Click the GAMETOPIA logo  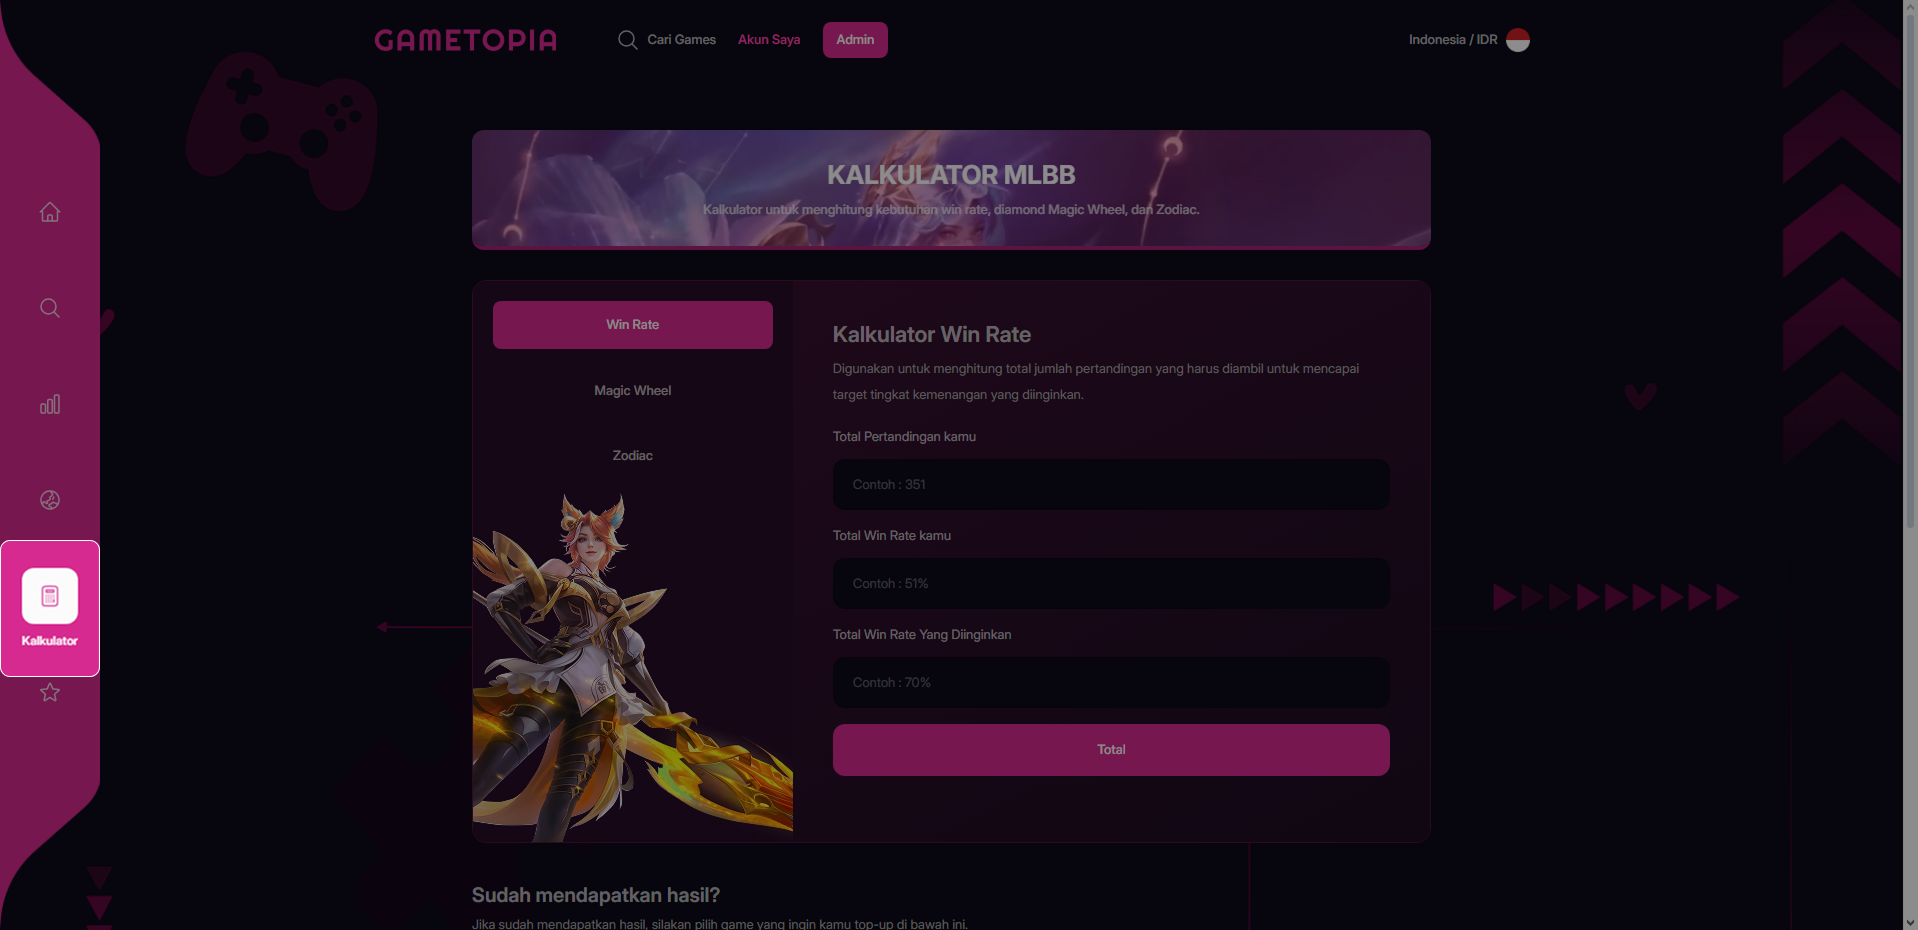466,40
